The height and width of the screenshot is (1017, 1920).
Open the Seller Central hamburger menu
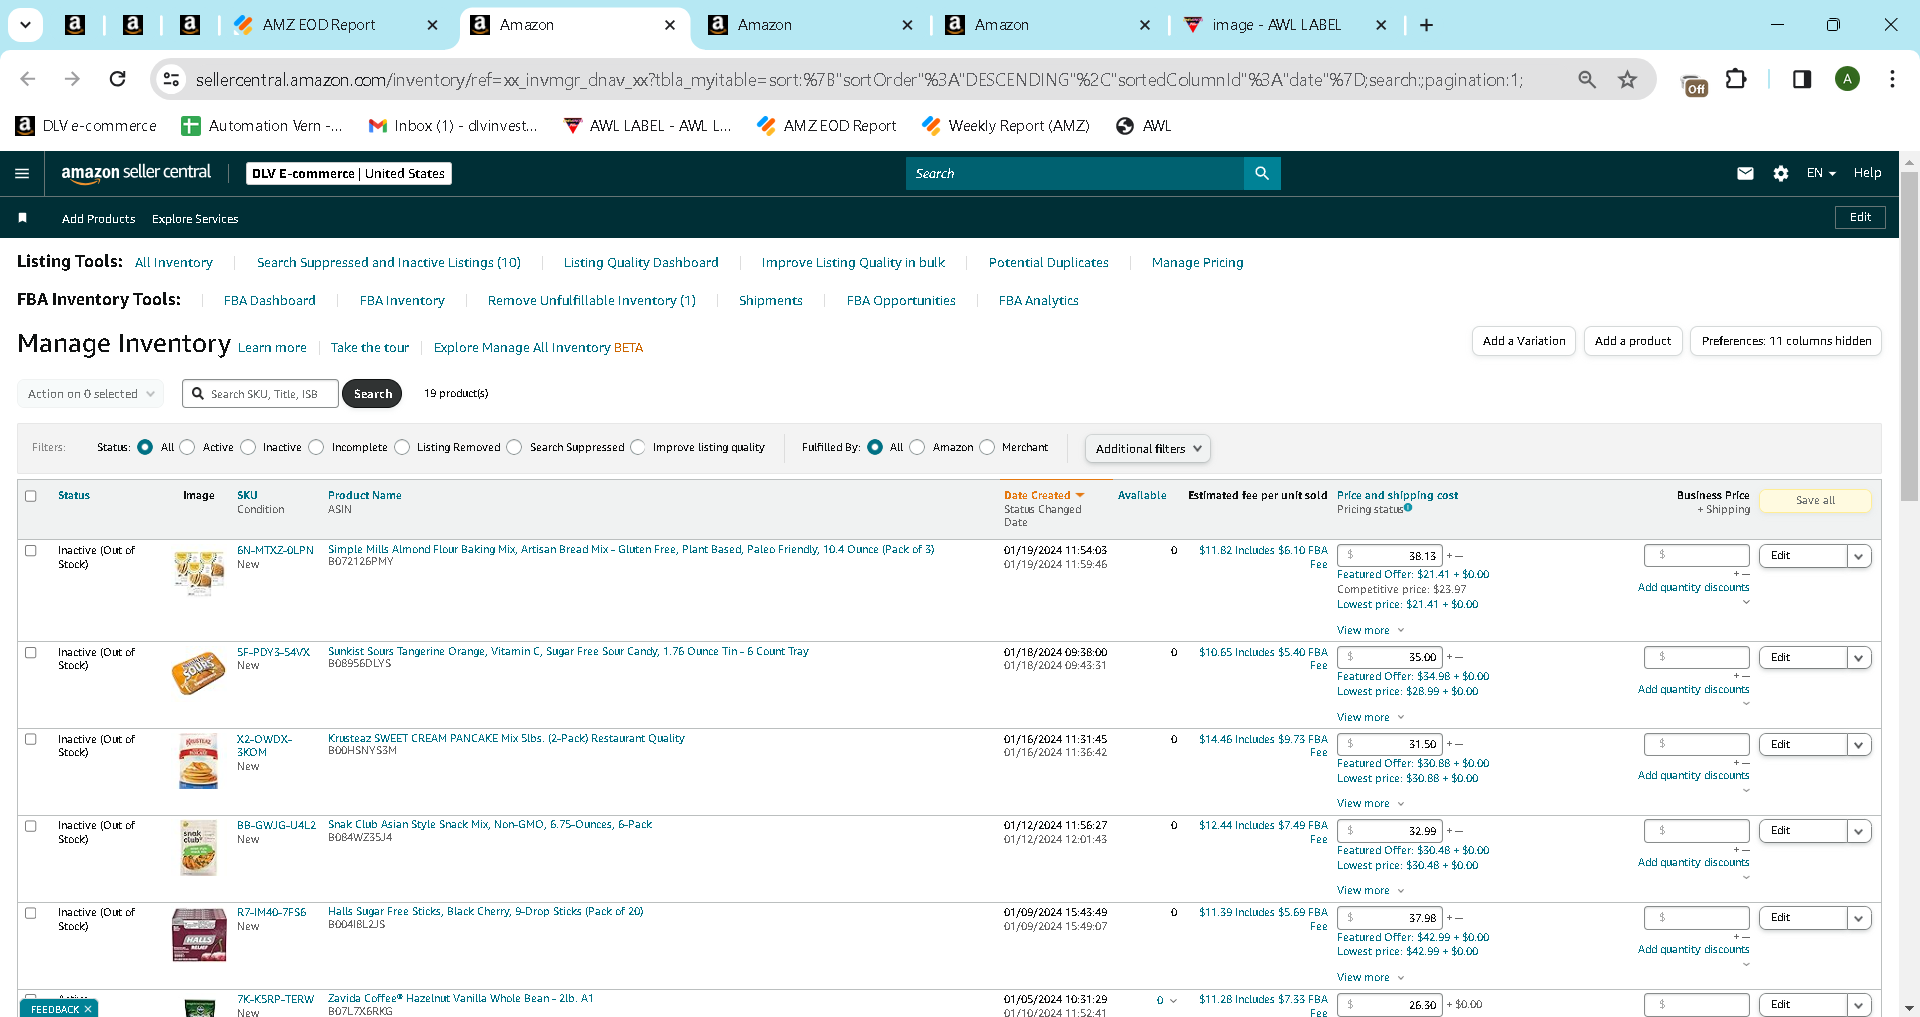coord(22,173)
